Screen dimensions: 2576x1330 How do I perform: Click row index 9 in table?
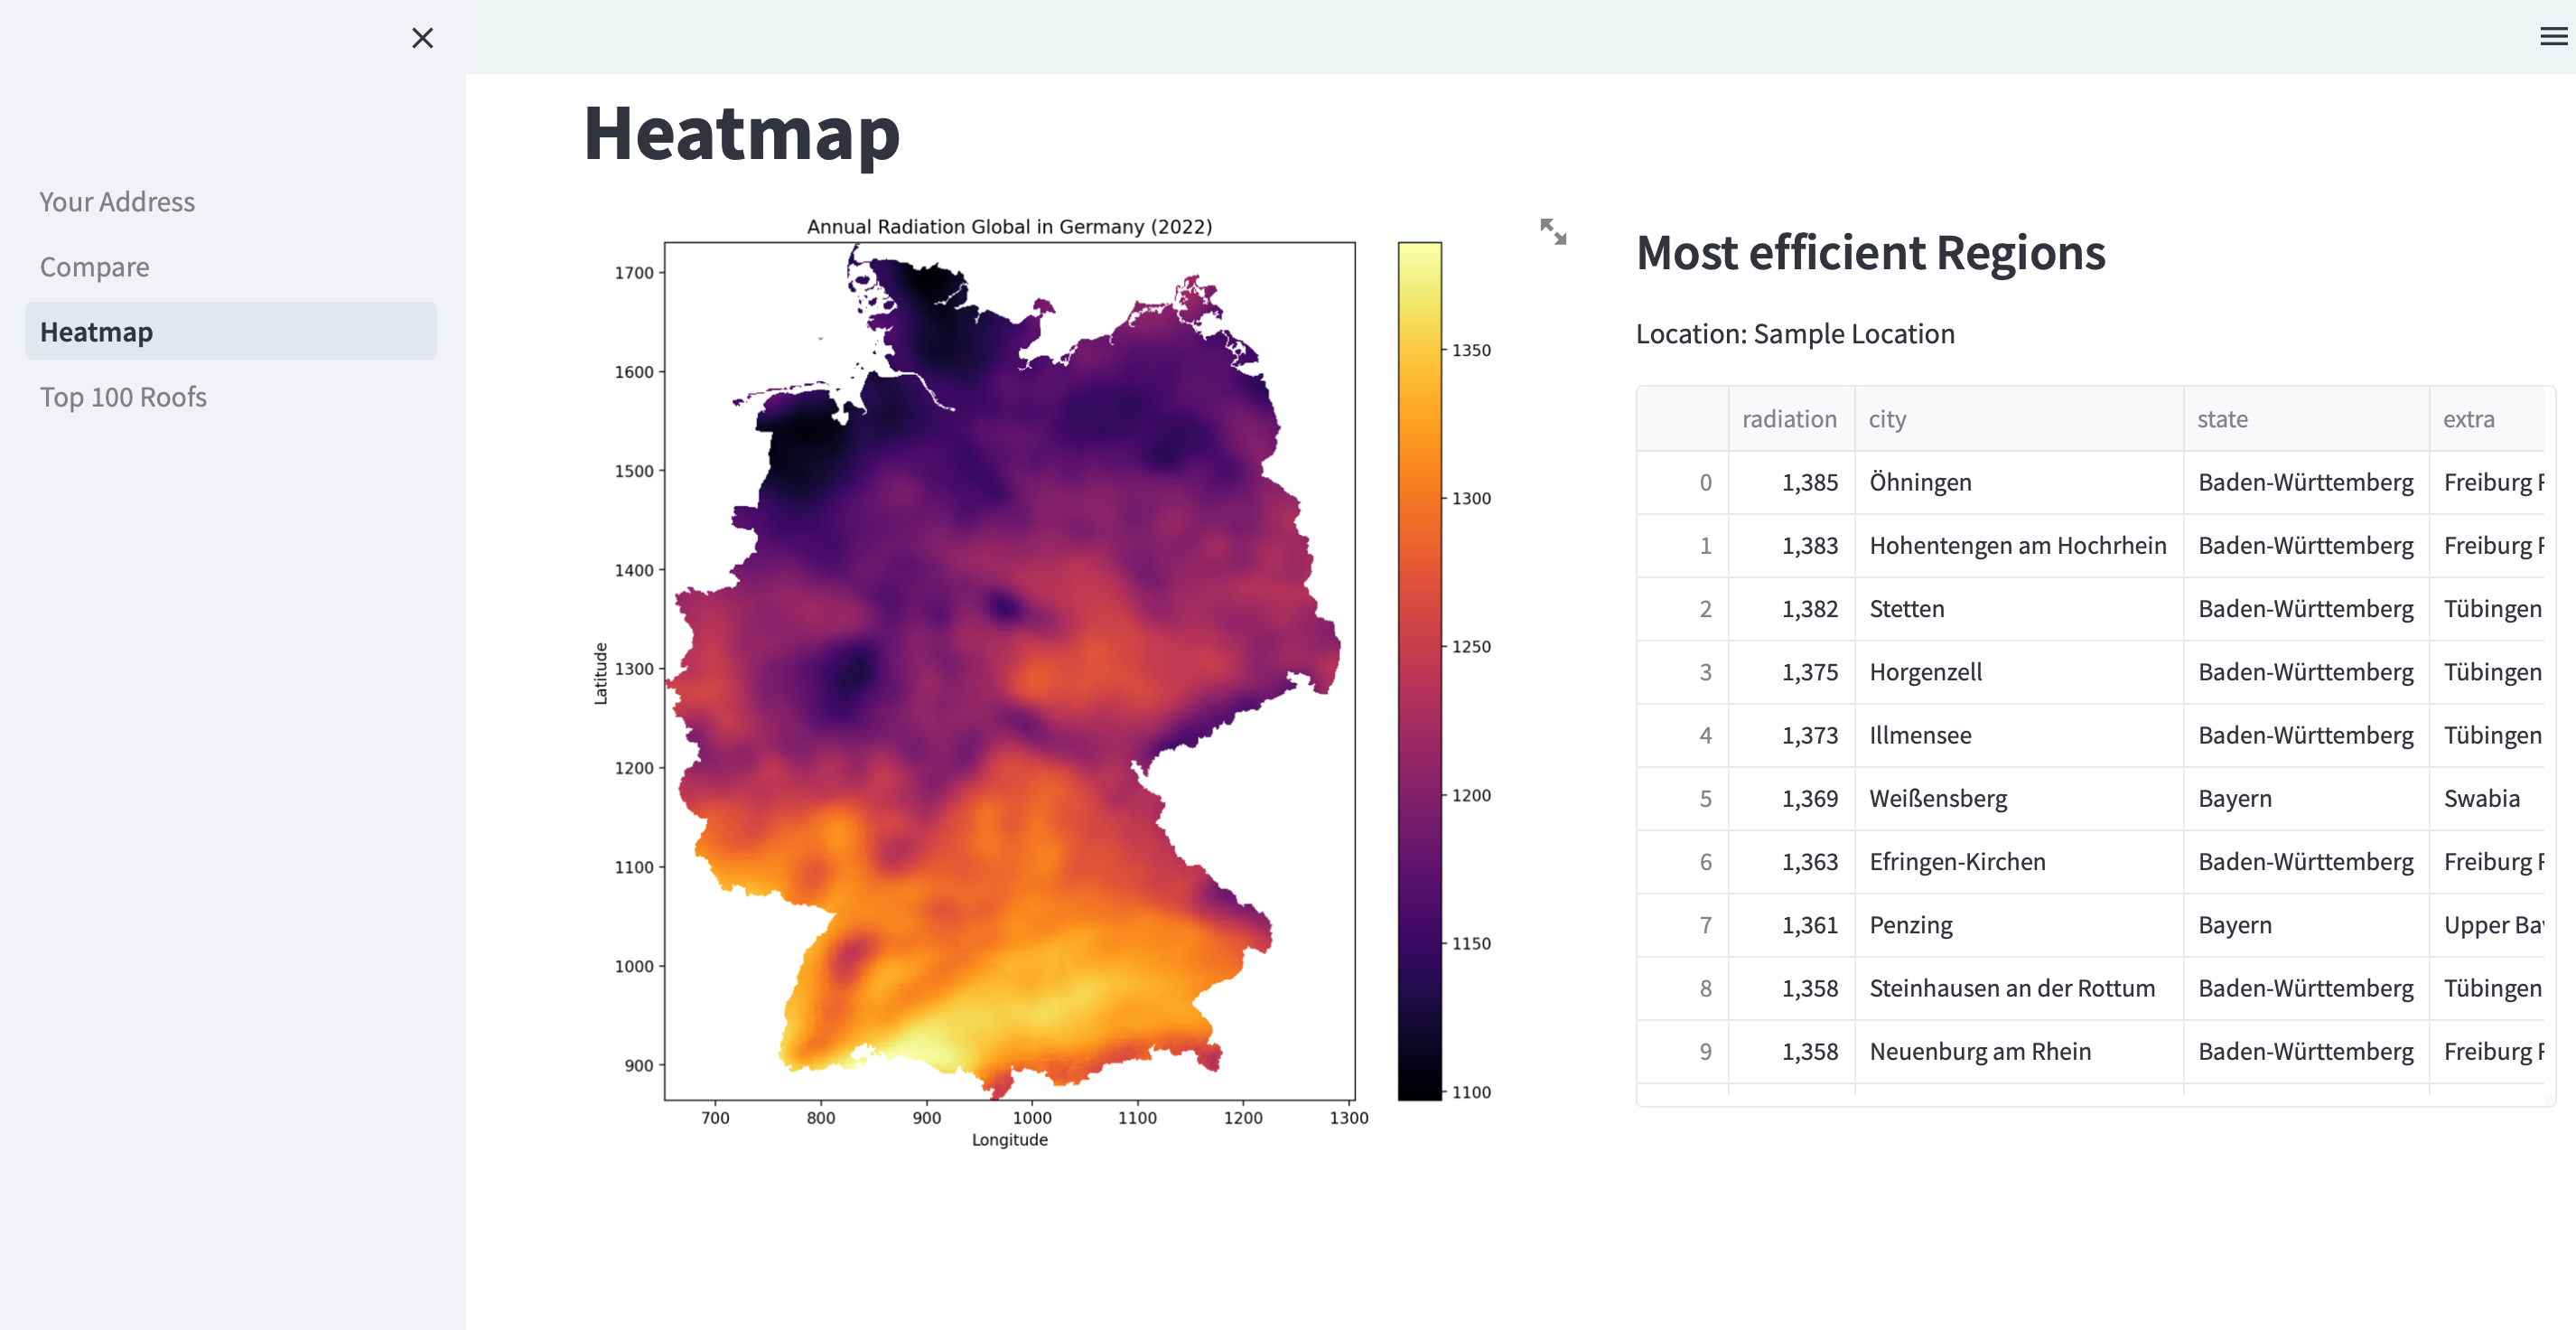point(1705,1051)
